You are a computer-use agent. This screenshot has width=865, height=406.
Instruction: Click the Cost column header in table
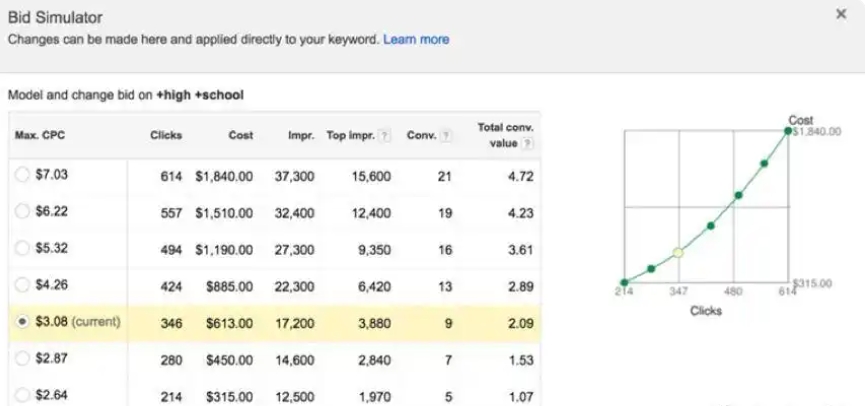coord(241,135)
